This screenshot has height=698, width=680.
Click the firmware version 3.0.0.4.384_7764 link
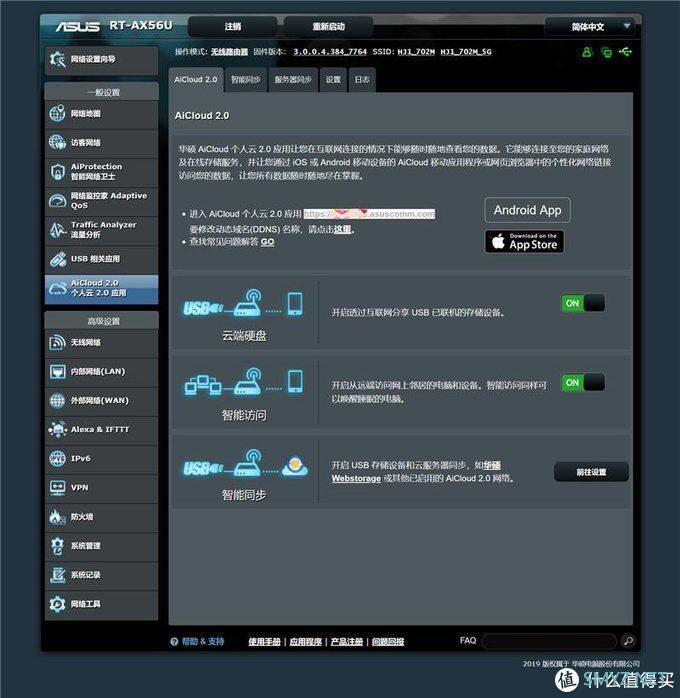click(330, 52)
